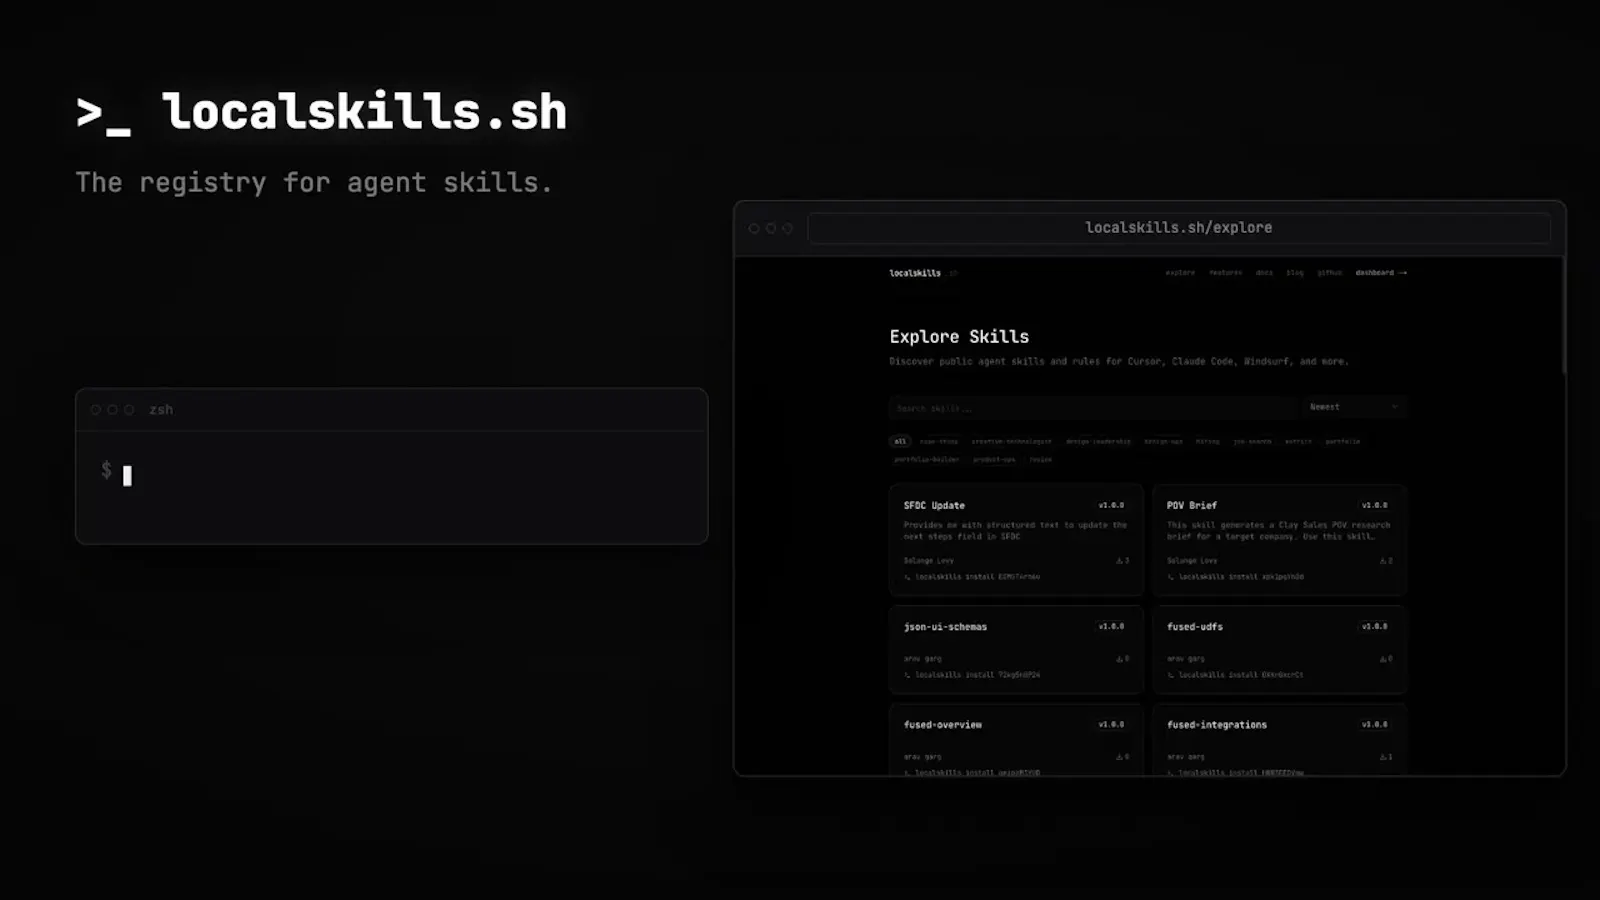Open the explore nav link

(1180, 272)
